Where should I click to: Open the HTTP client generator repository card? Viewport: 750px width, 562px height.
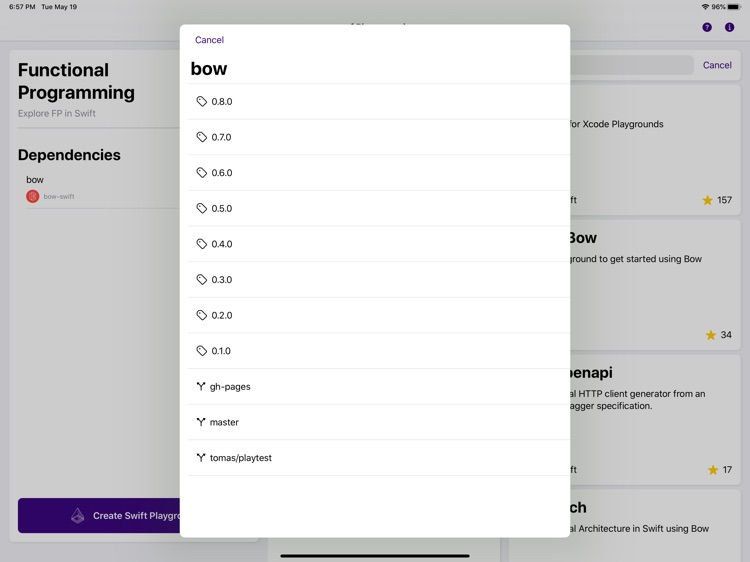pos(655,419)
